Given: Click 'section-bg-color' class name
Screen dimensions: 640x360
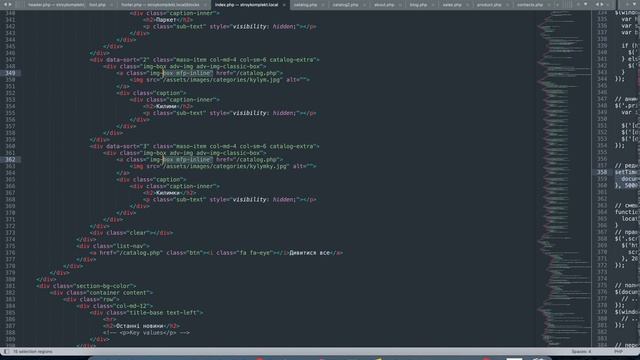Looking at the screenshot, I should pyautogui.click(x=104, y=286).
